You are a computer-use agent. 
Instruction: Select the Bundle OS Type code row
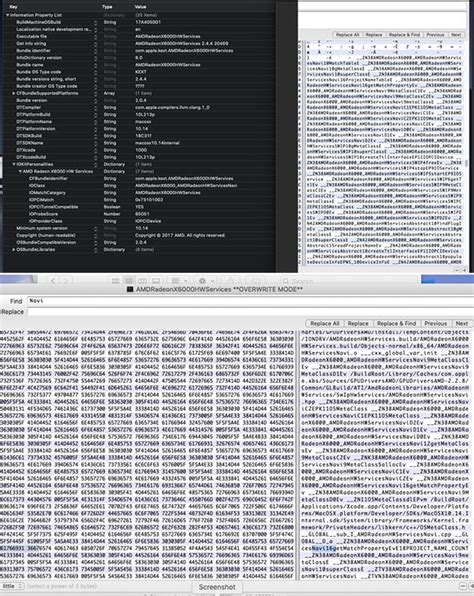[140, 72]
